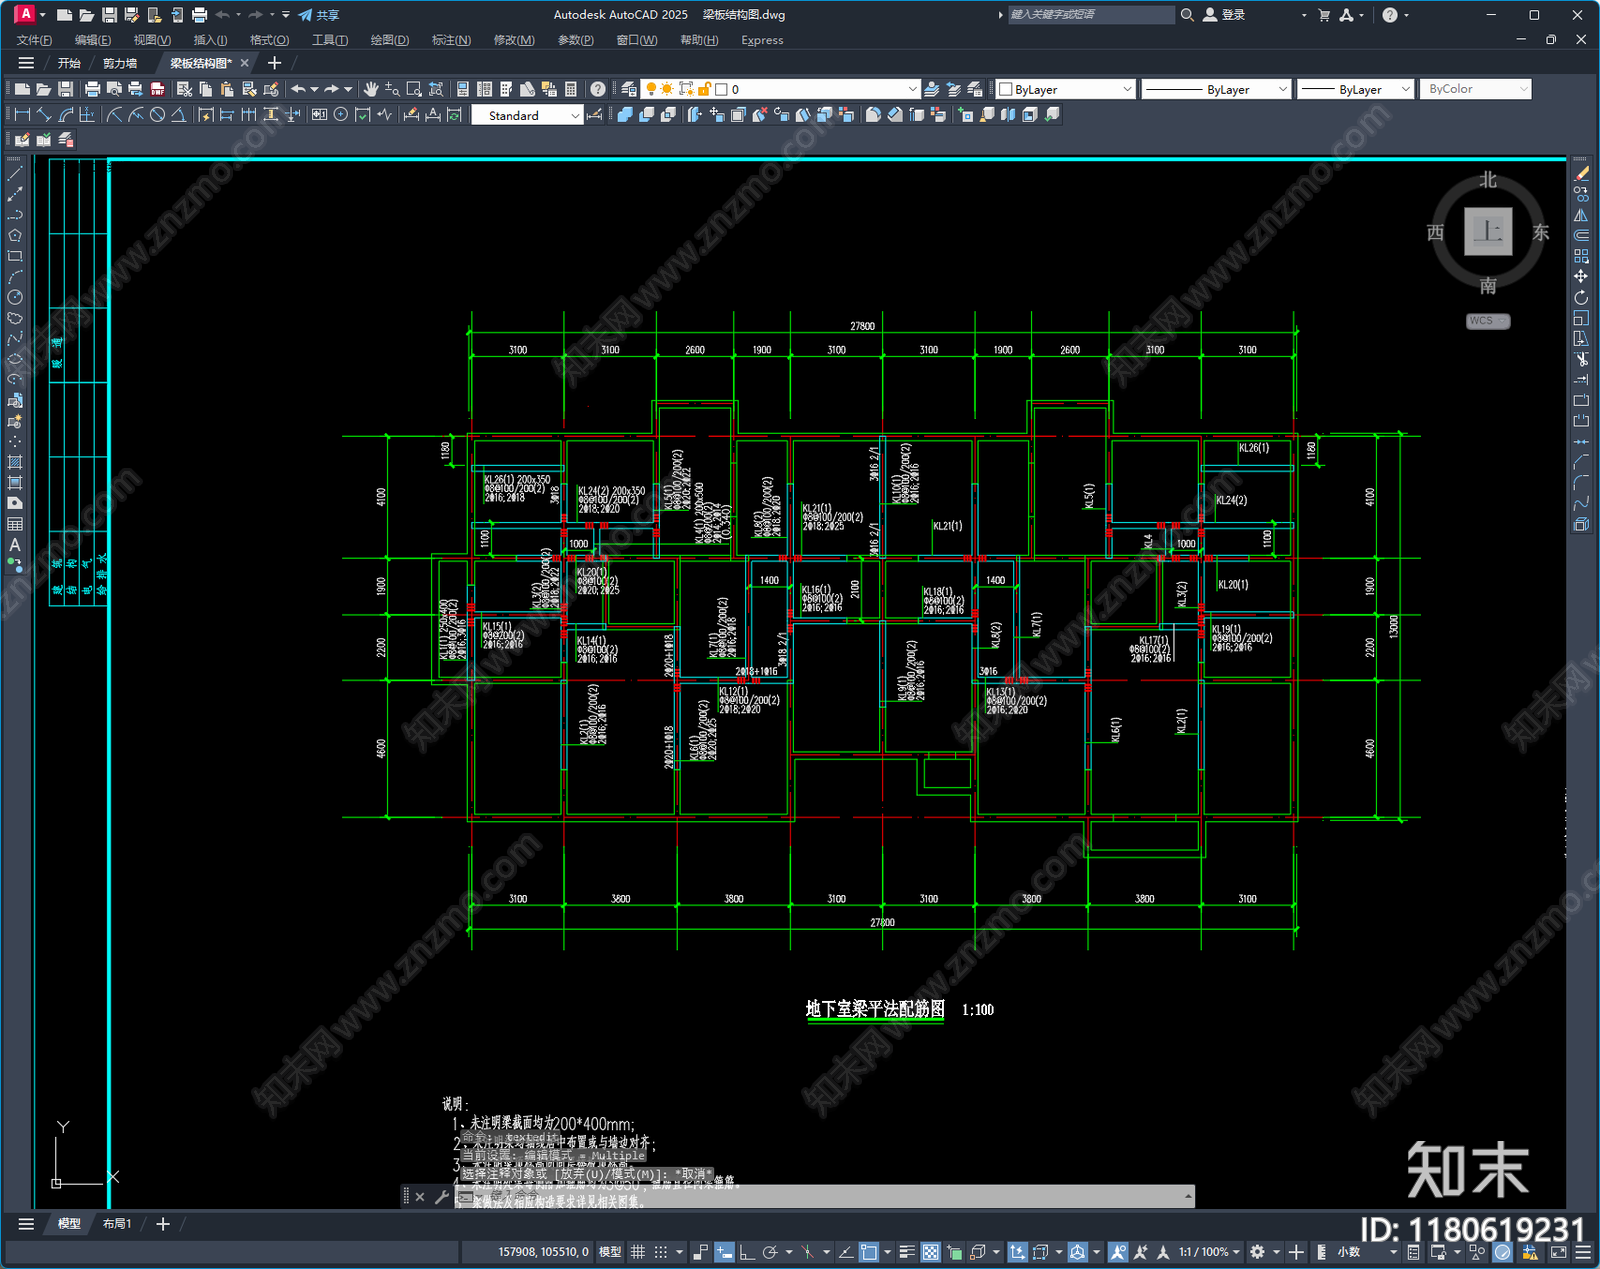Click the 登录 sign-in button
This screenshot has width=1600, height=1269.
pyautogui.click(x=1224, y=15)
